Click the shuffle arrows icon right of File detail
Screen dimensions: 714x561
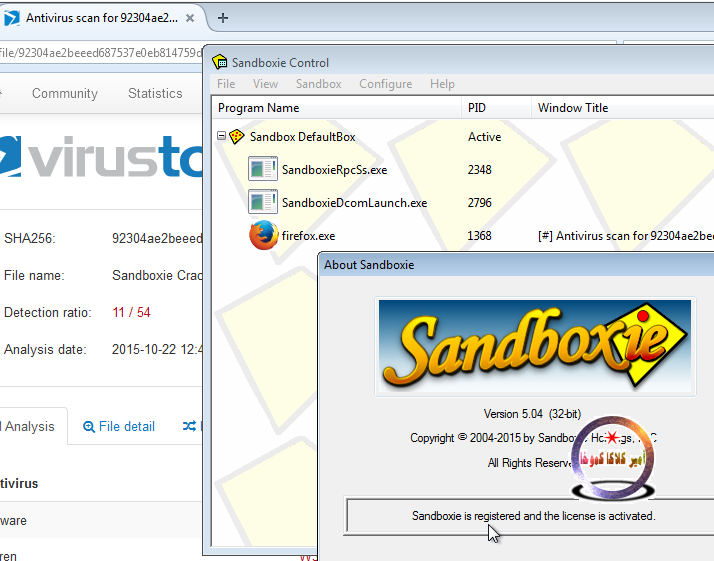(x=189, y=426)
